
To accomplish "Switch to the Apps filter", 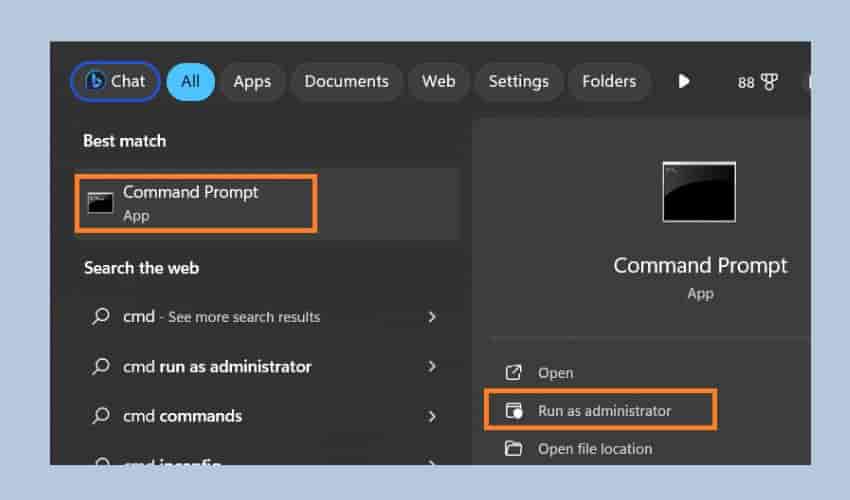I will pos(252,81).
